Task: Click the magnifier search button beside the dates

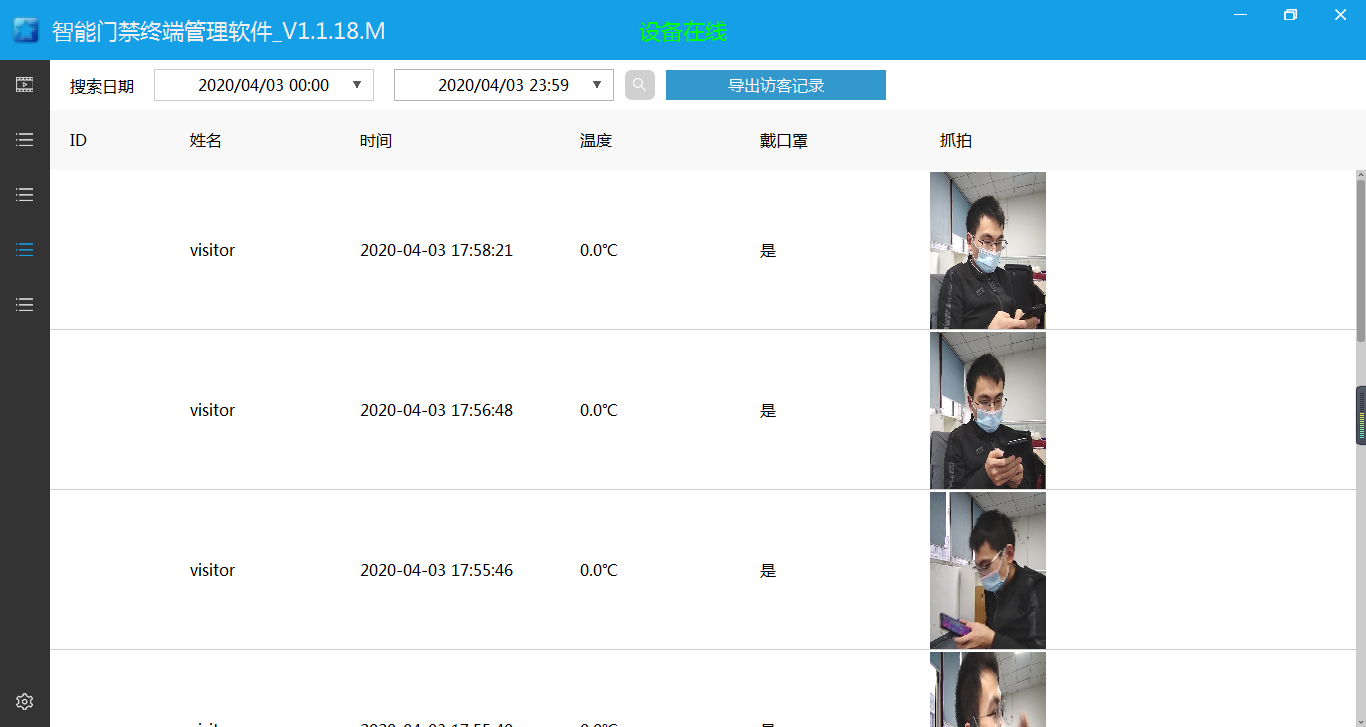Action: click(x=640, y=85)
